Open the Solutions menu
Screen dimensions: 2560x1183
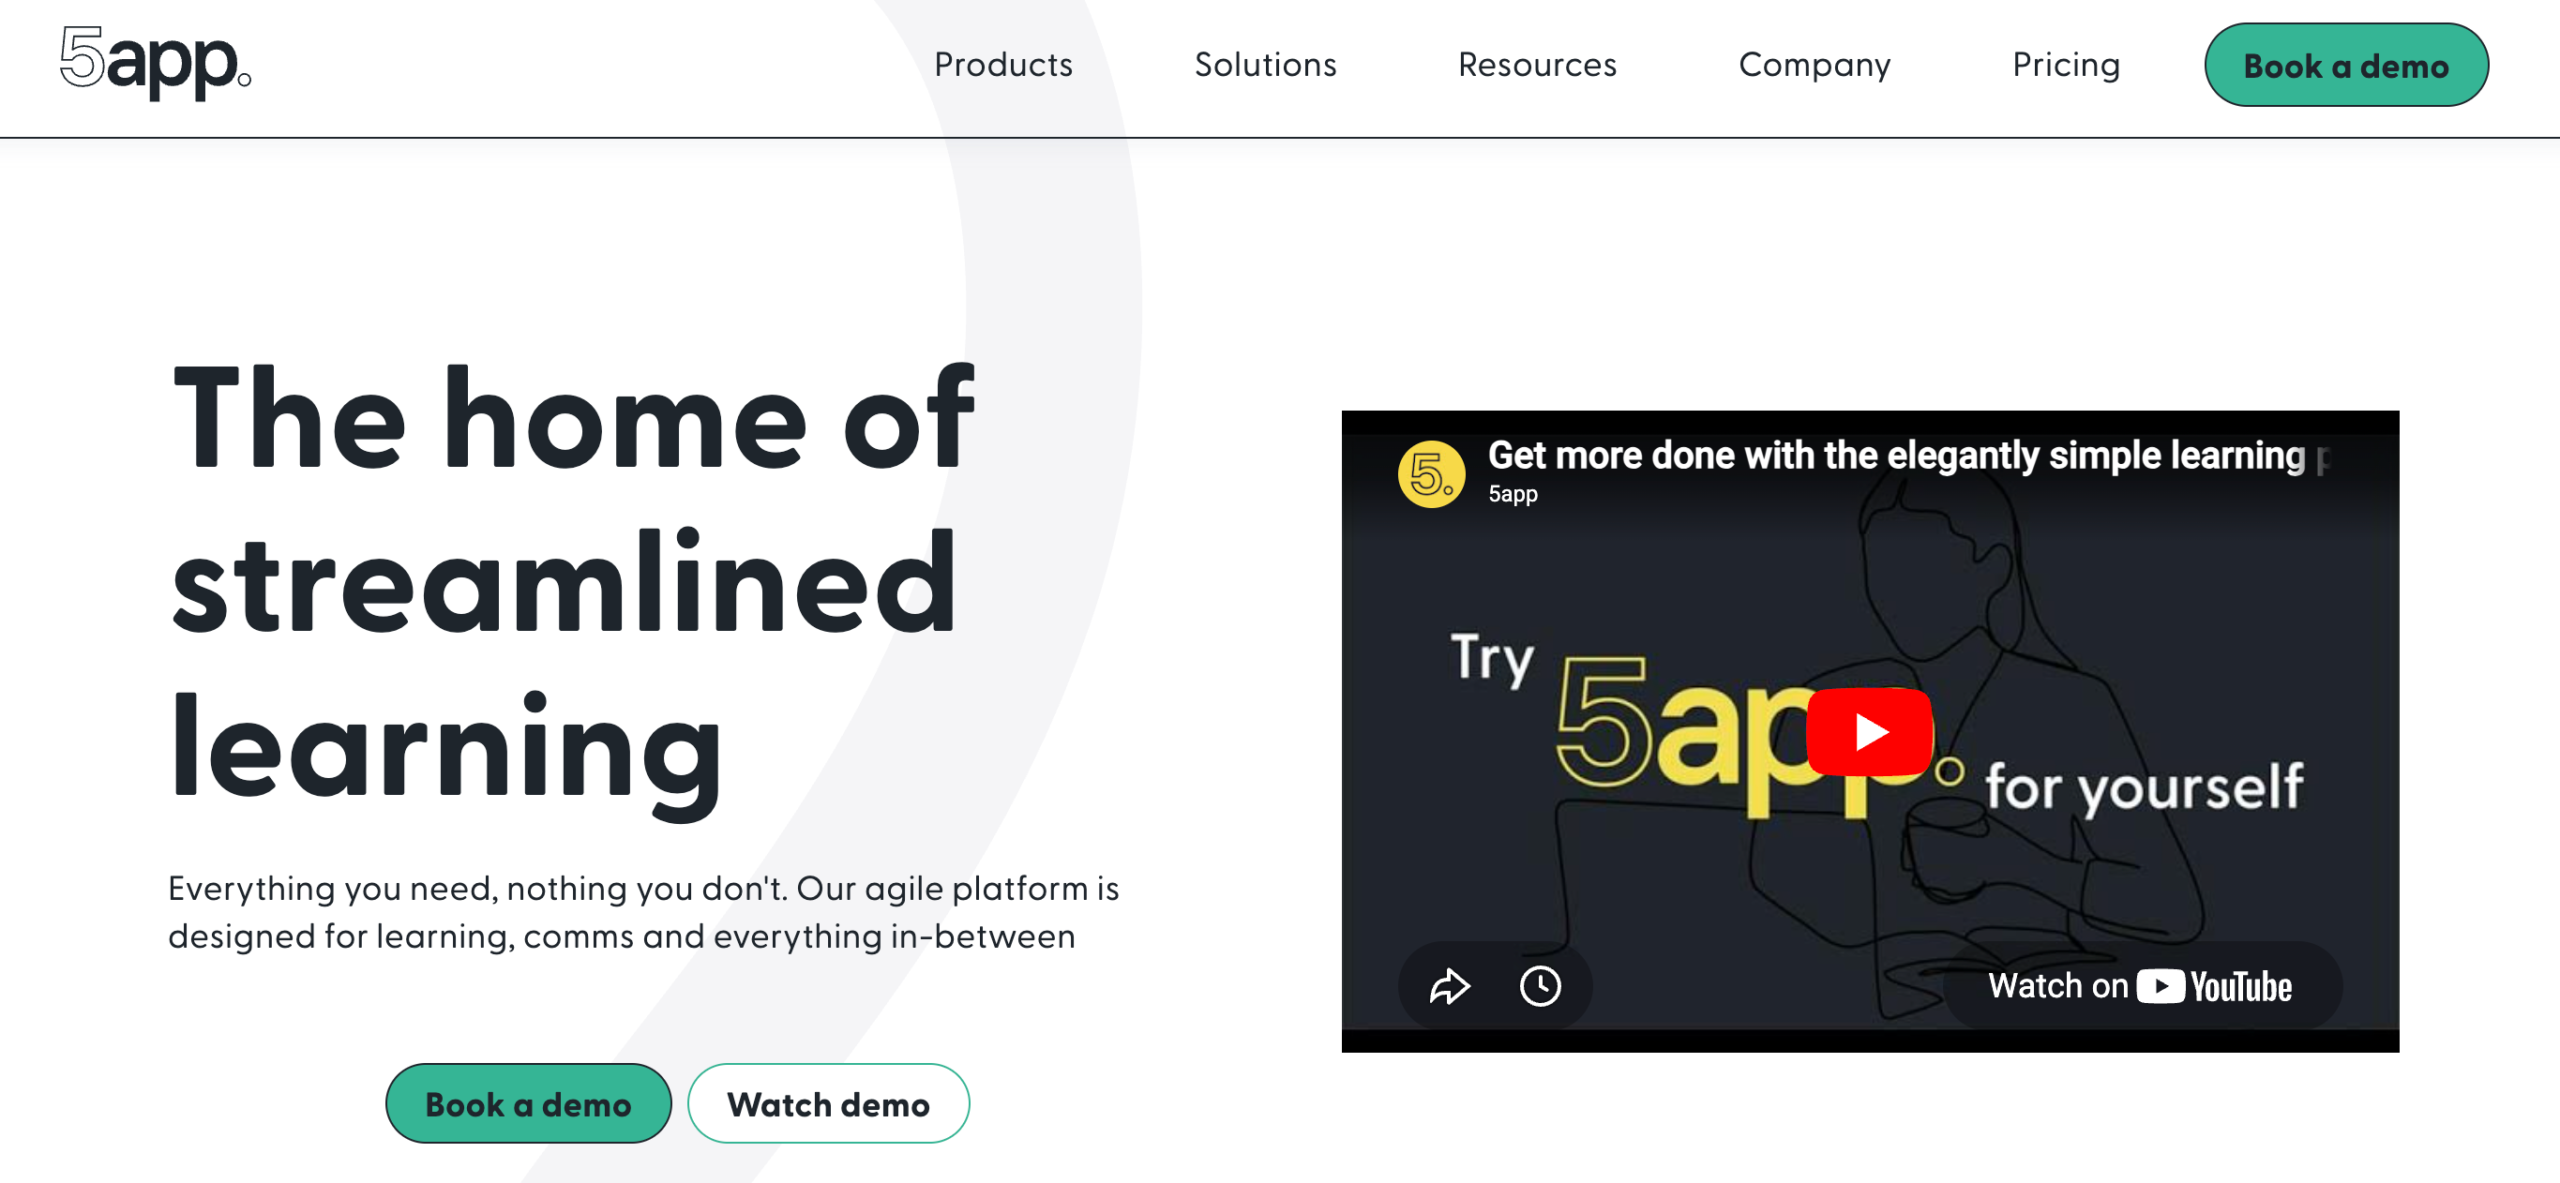click(x=1265, y=65)
